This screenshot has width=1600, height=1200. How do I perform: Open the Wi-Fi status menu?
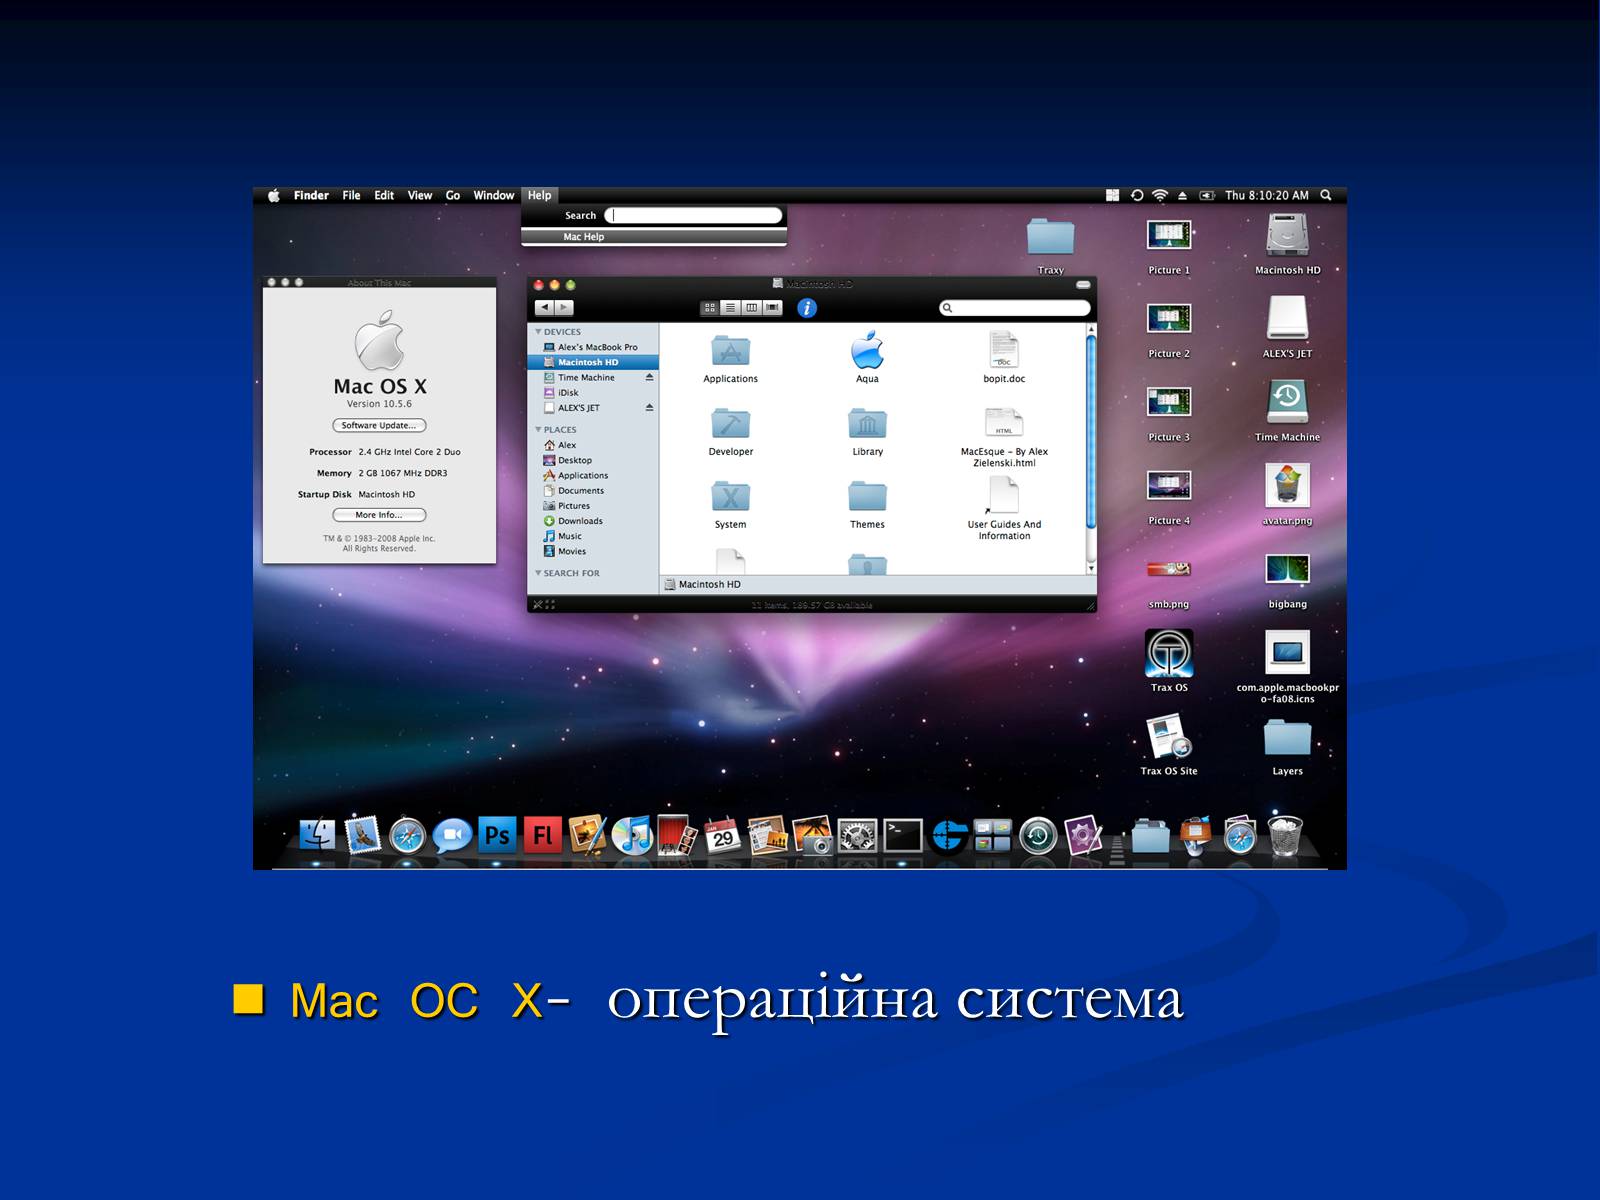(x=1160, y=195)
